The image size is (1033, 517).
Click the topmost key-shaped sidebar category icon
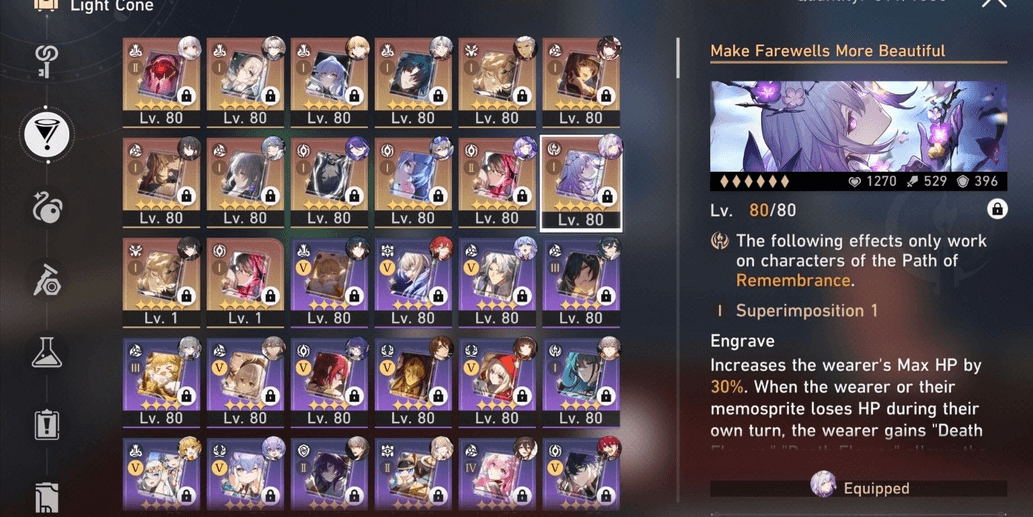(47, 61)
